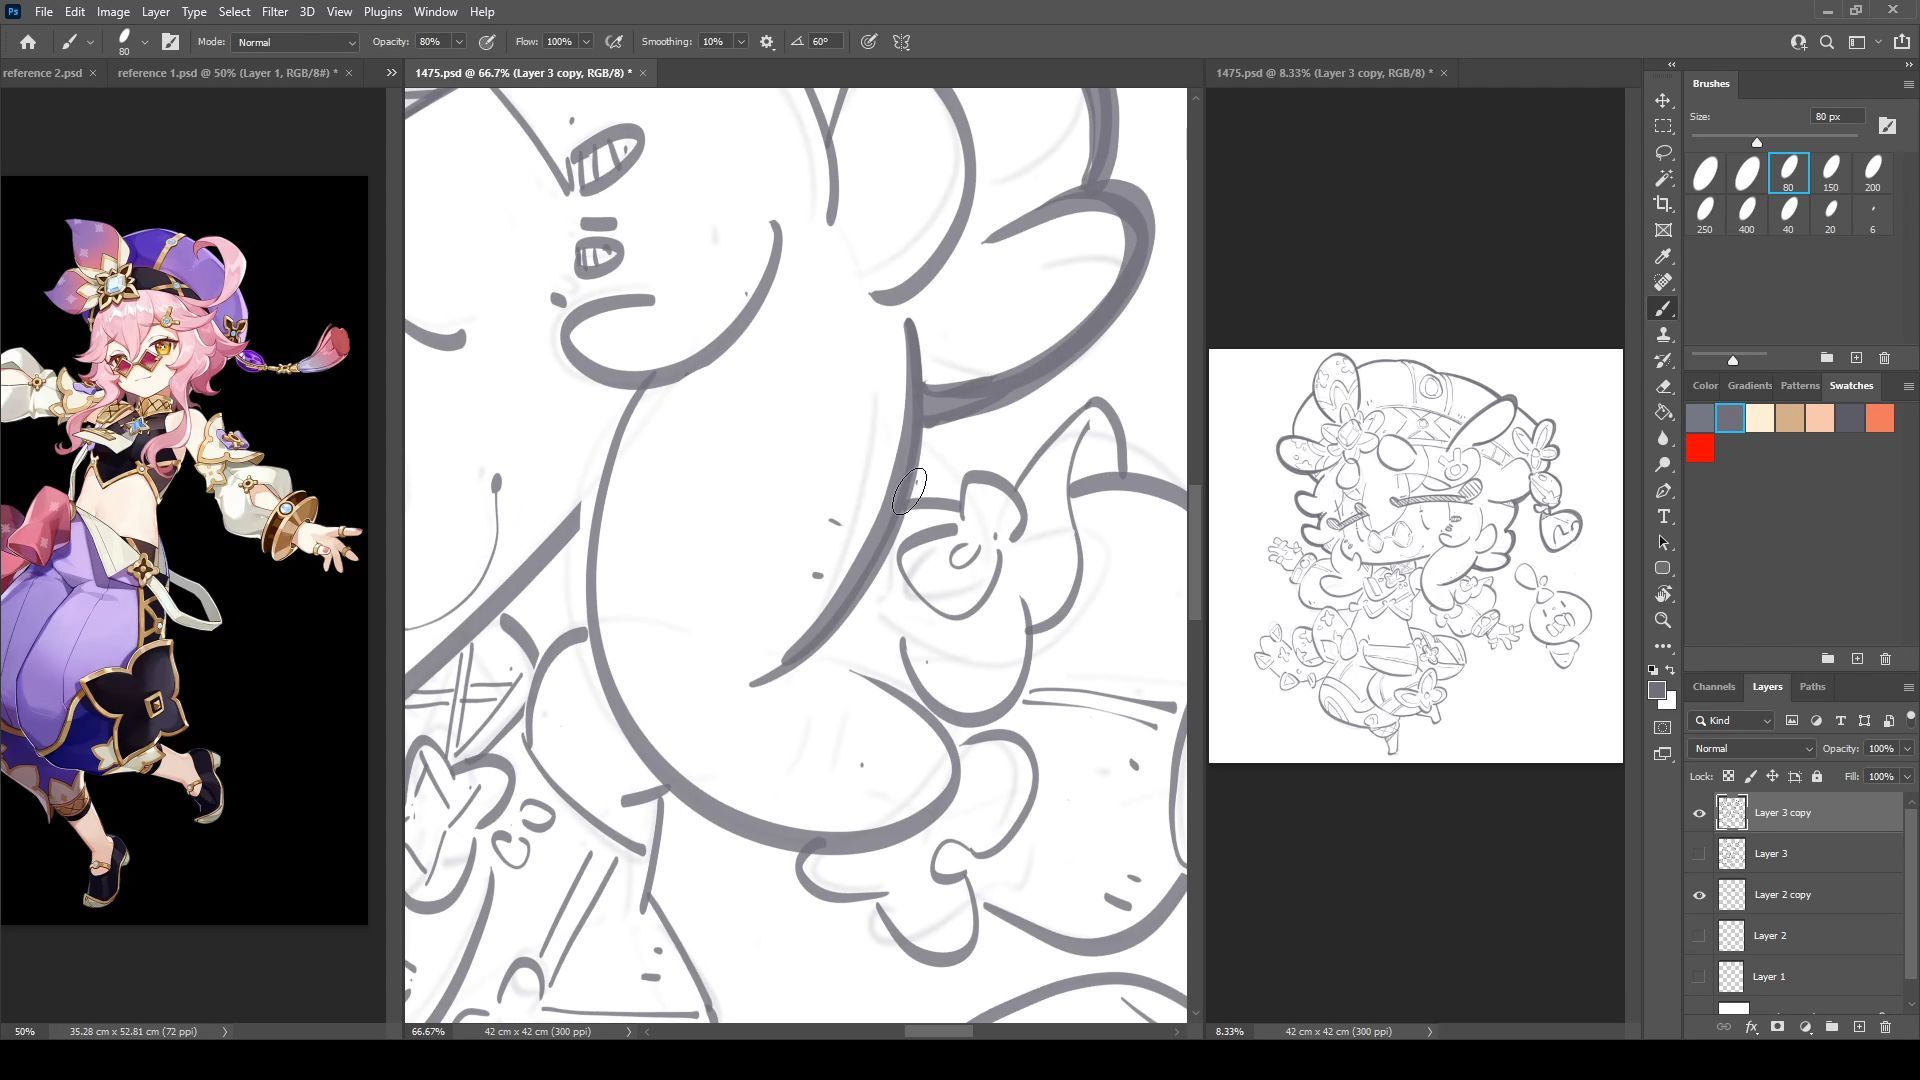Open layer blend mode Normal dropdown
The image size is (1920, 1080).
coord(1752,748)
